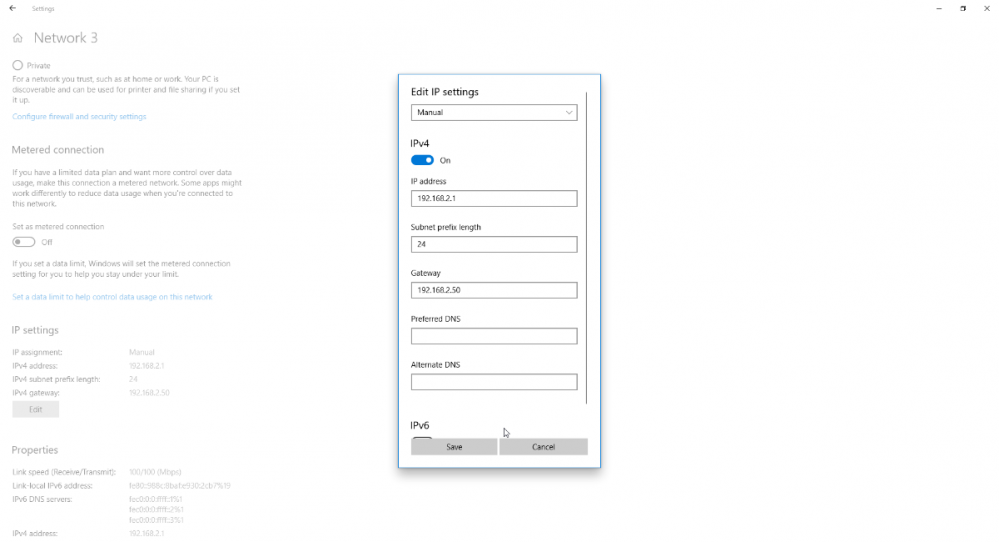Click the Properties section heading
Screen dimensions: 999x542
point(34,450)
